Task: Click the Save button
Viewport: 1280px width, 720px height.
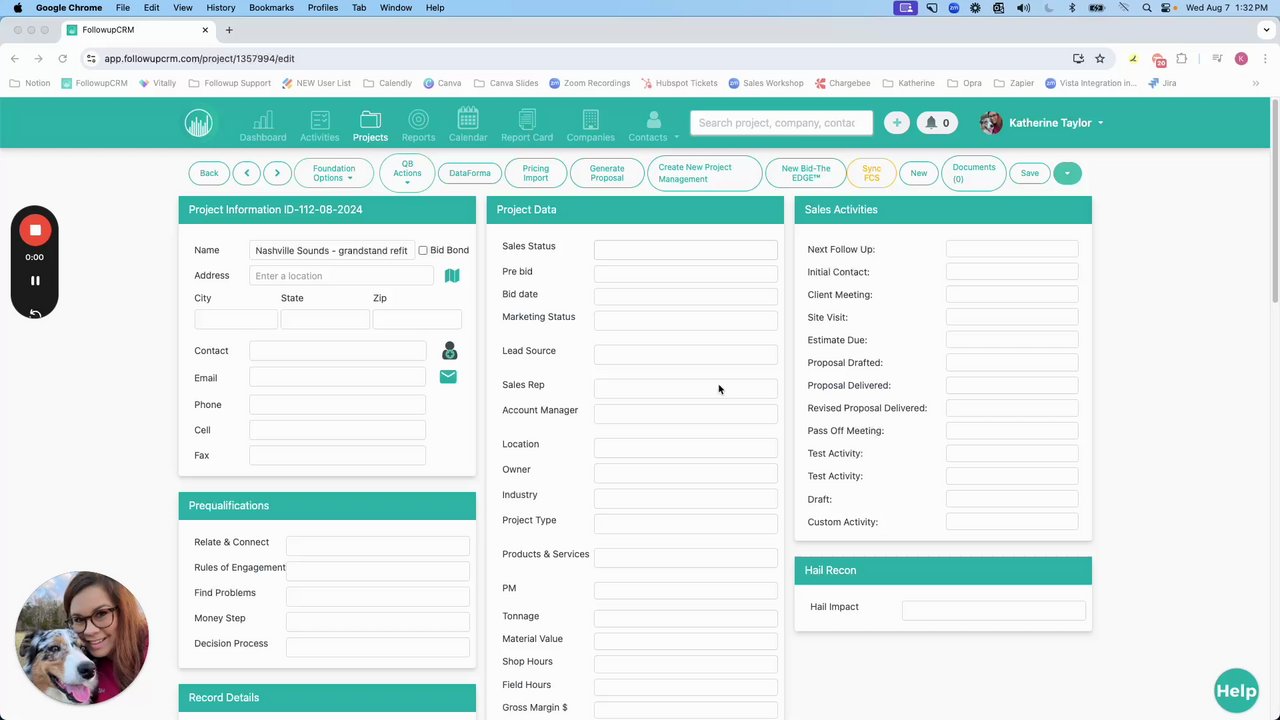Action: (1029, 173)
